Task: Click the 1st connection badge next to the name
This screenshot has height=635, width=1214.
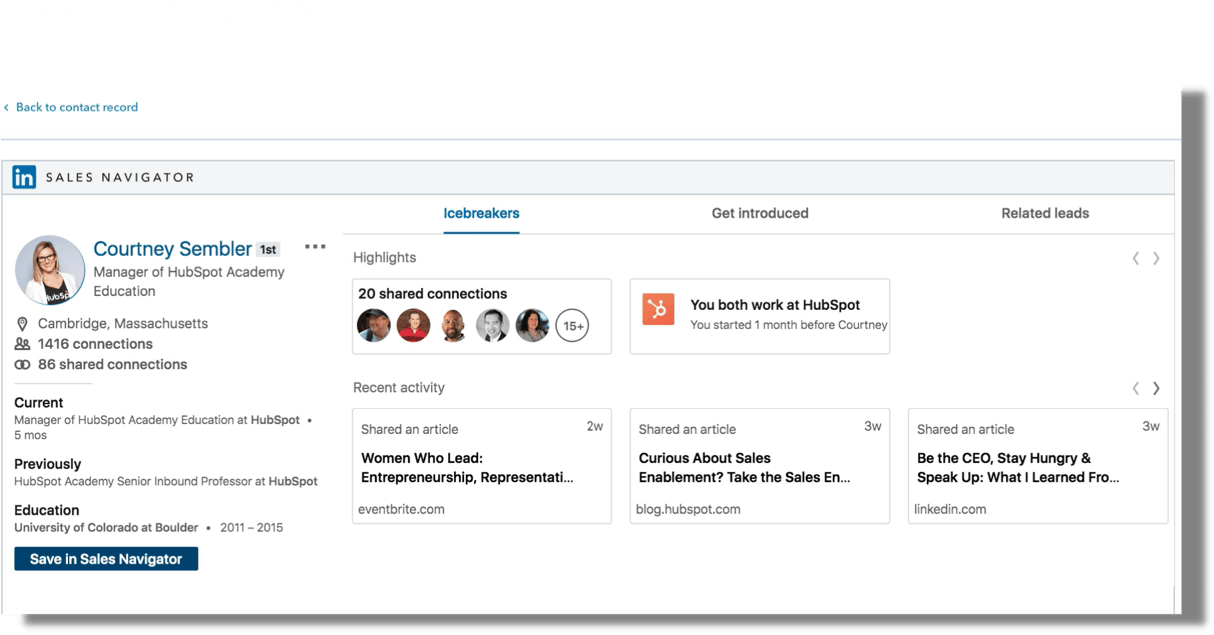Action: click(266, 249)
